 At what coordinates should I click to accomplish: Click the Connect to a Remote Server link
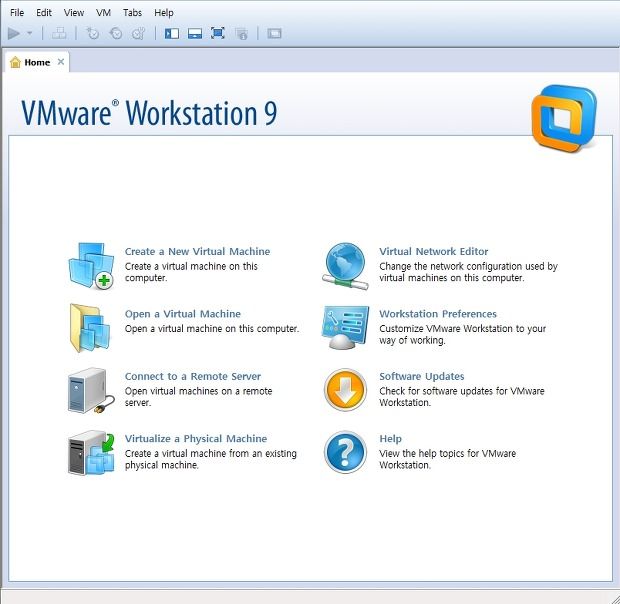pos(193,376)
